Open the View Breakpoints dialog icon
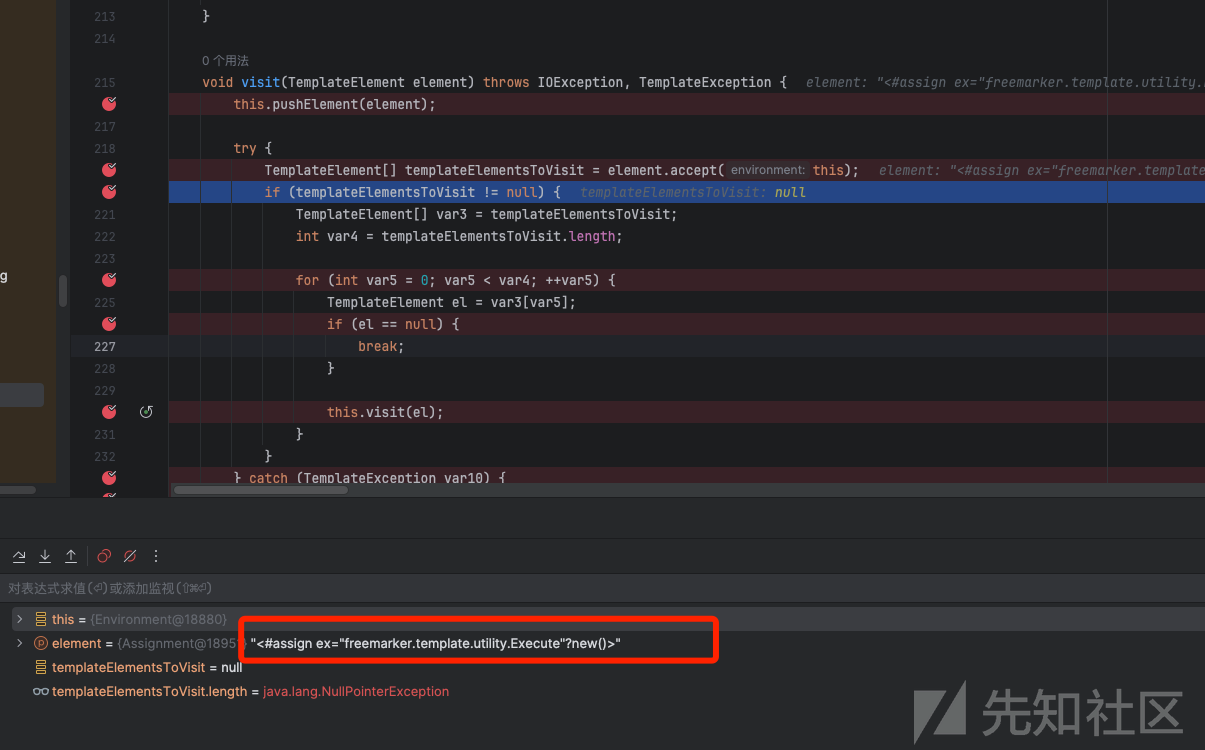Viewport: 1205px width, 750px height. (104, 556)
